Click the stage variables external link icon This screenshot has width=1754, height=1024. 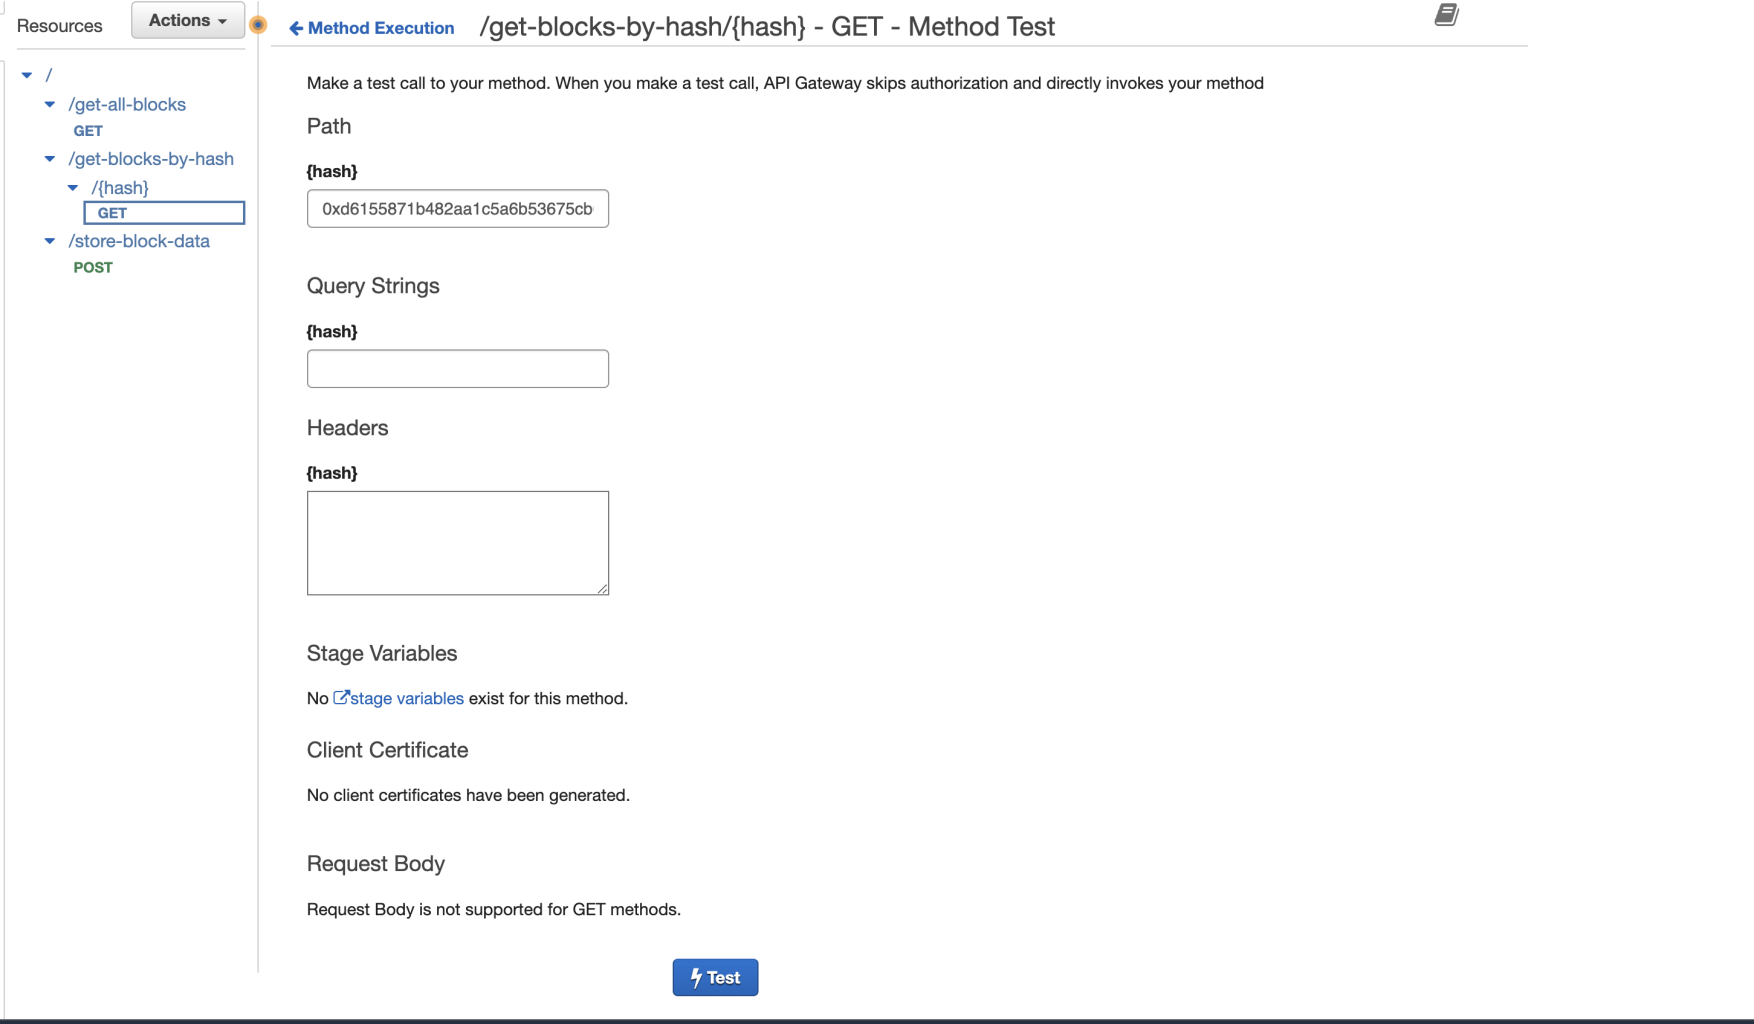341,698
